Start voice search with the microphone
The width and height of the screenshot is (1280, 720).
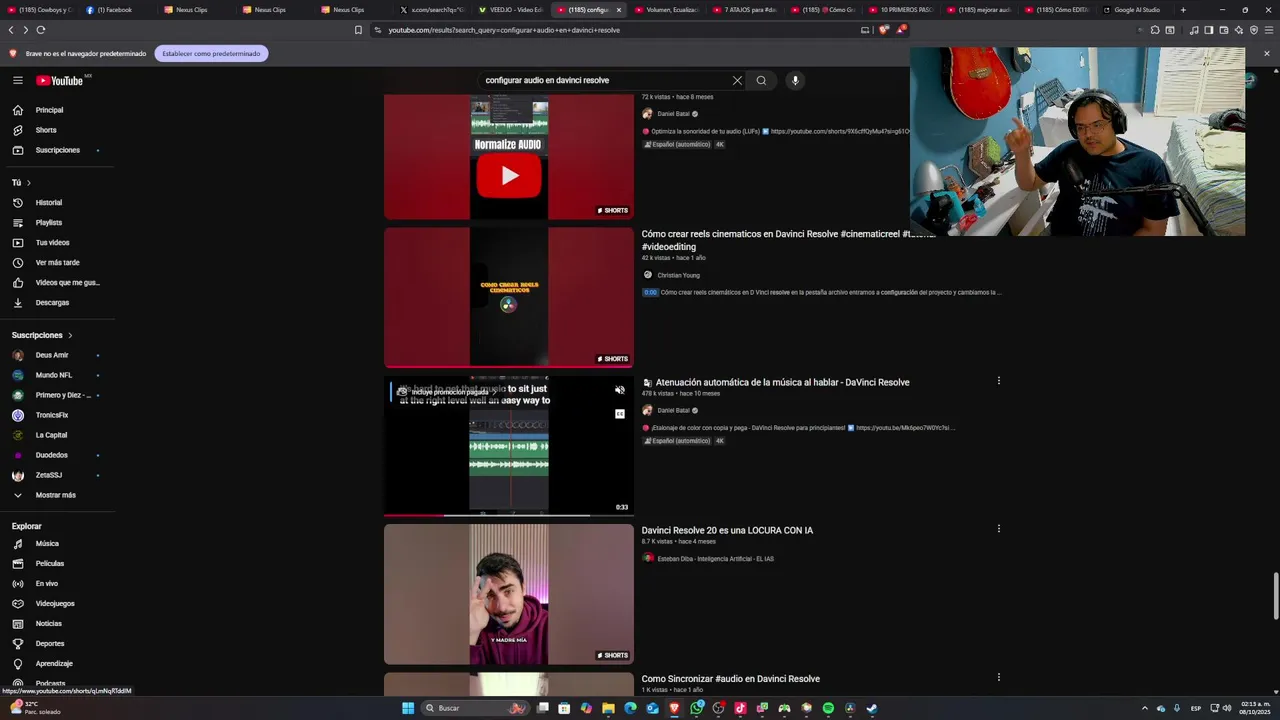tap(795, 80)
